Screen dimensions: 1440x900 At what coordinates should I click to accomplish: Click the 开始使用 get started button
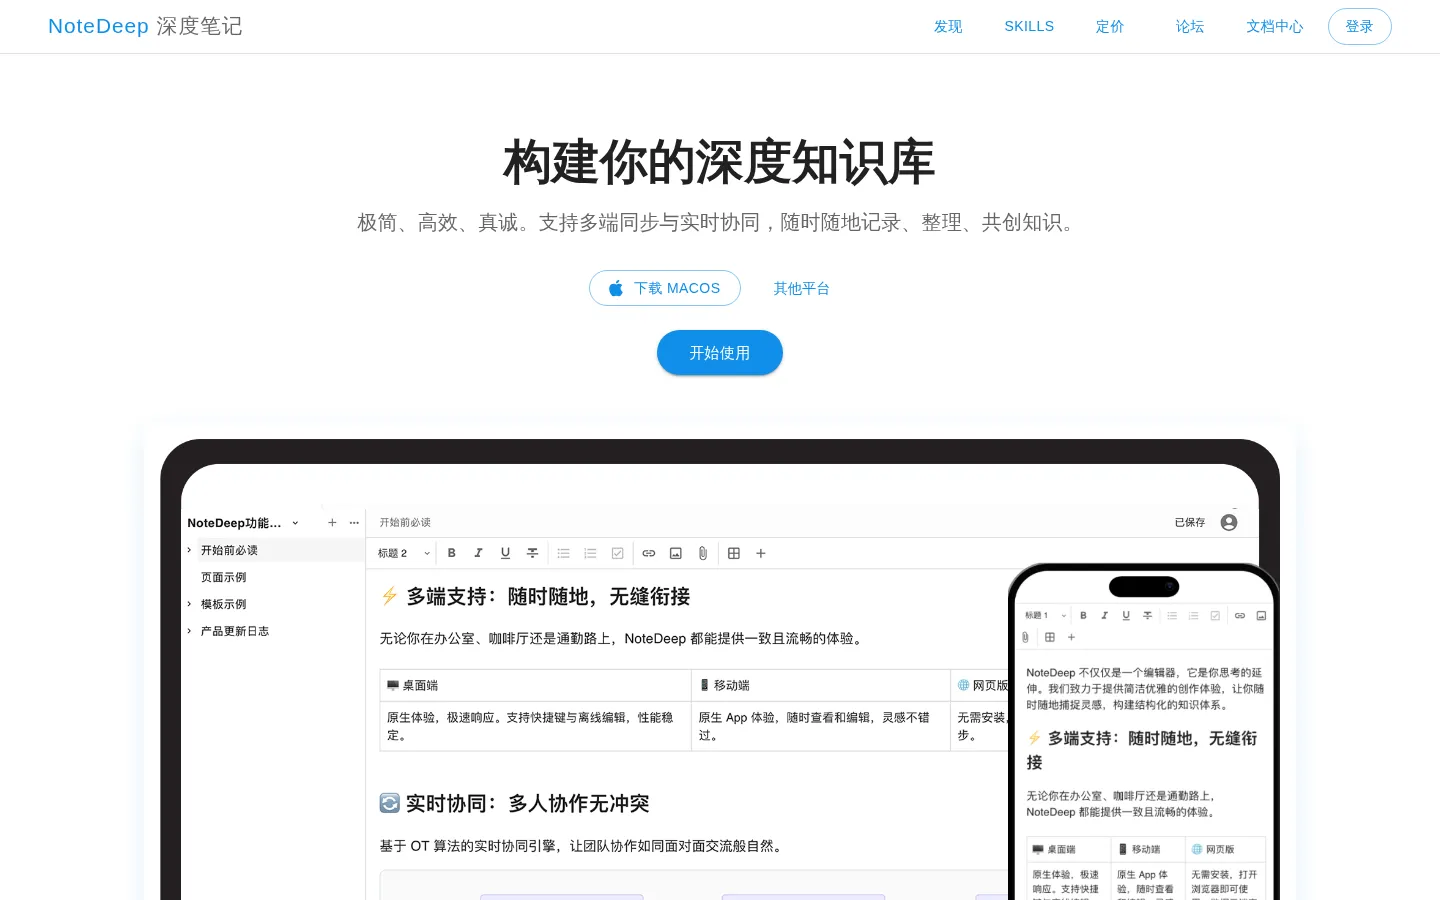(720, 353)
